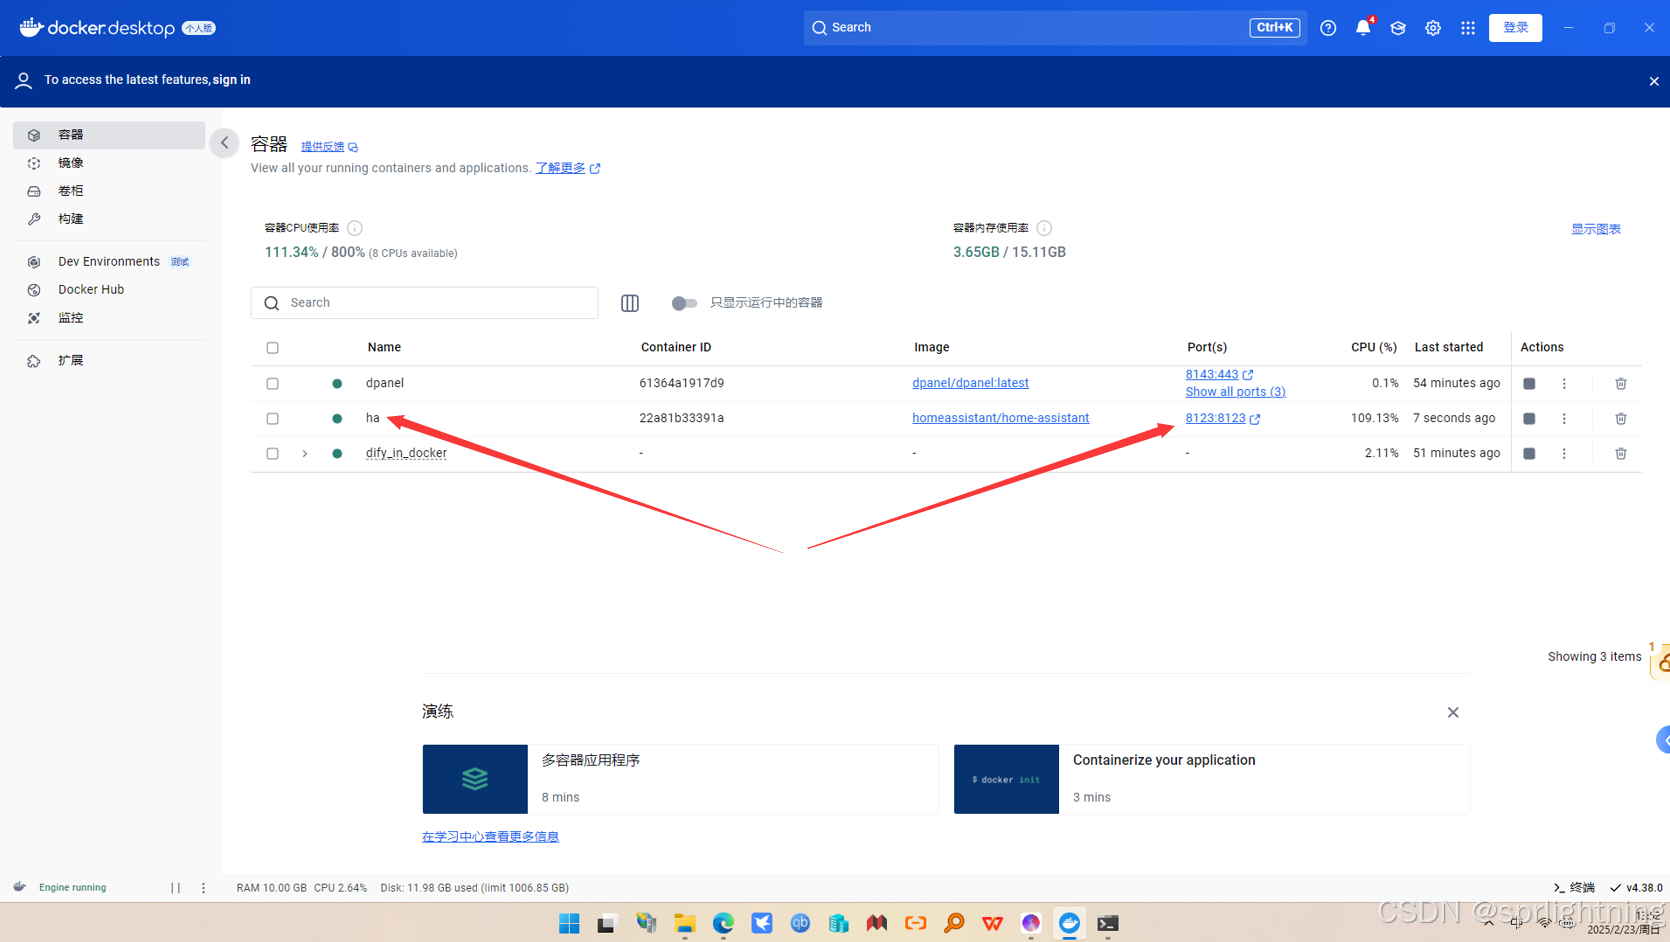This screenshot has height=942, width=1670.
Task: Open the settings gear icon
Action: pyautogui.click(x=1433, y=28)
